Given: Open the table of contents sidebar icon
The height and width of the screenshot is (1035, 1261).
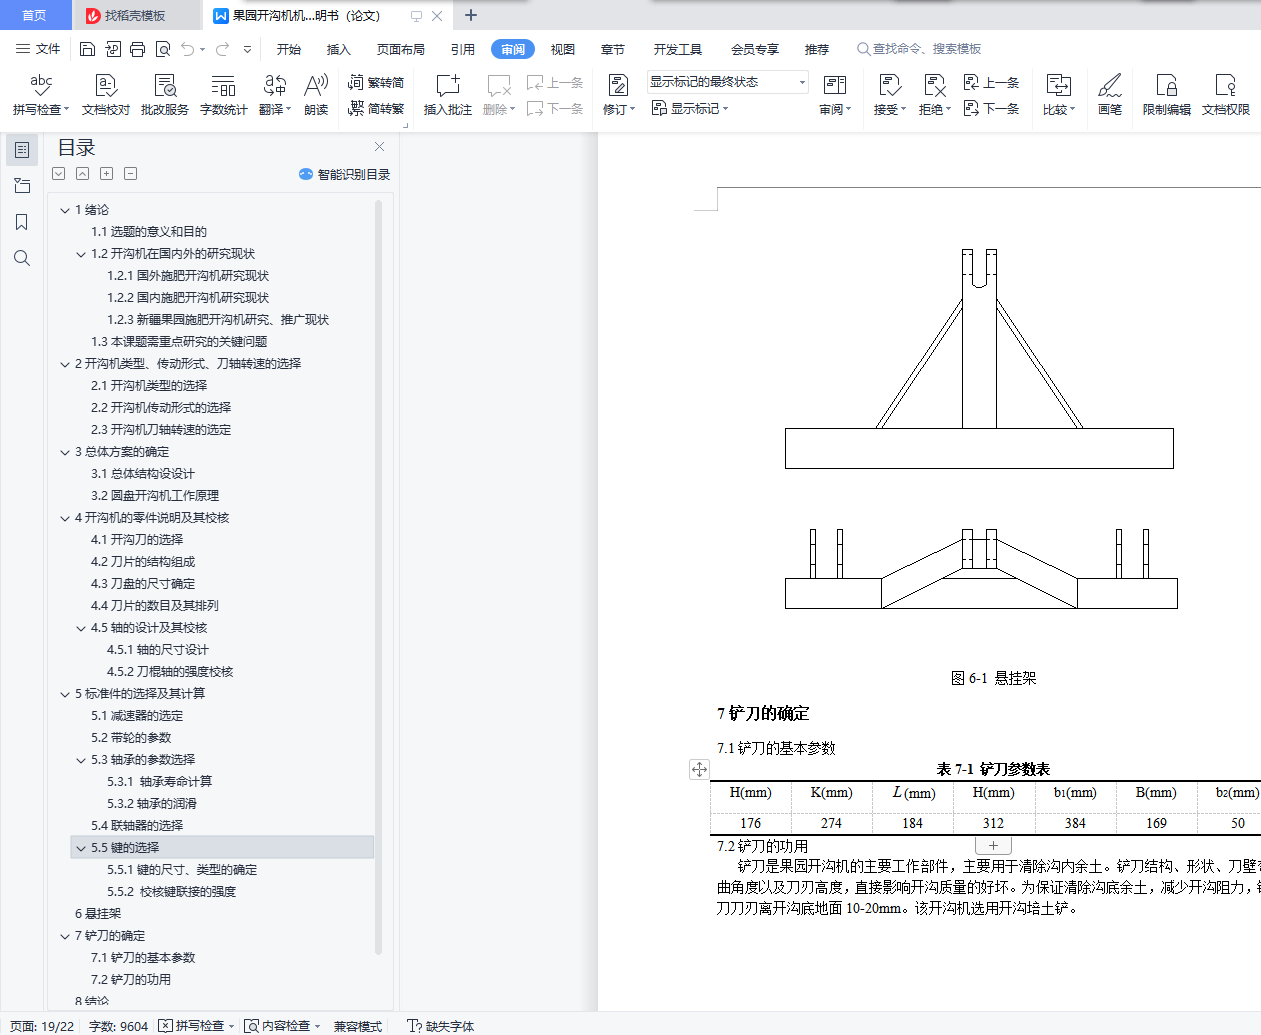Looking at the screenshot, I should coord(22,150).
